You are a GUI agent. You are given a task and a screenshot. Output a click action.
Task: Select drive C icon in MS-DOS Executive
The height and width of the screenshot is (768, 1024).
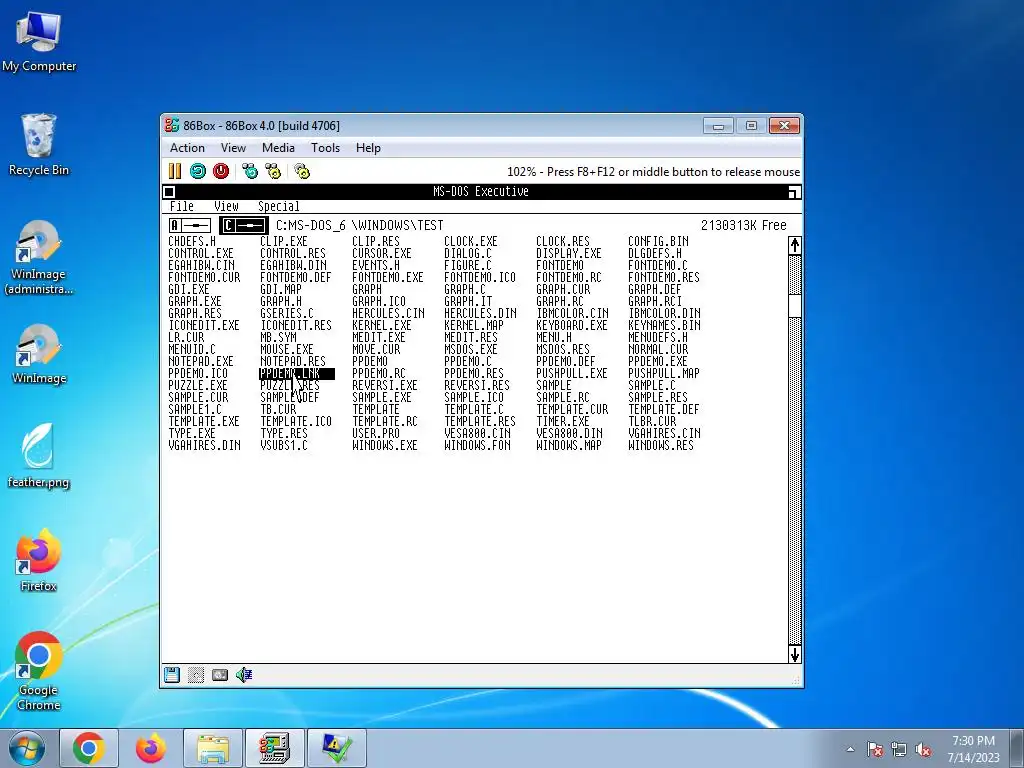(x=244, y=225)
